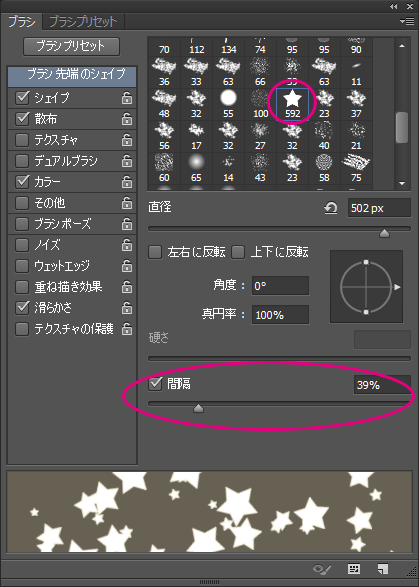Click the 間隔 spacing slider handle

pyautogui.click(x=198, y=408)
